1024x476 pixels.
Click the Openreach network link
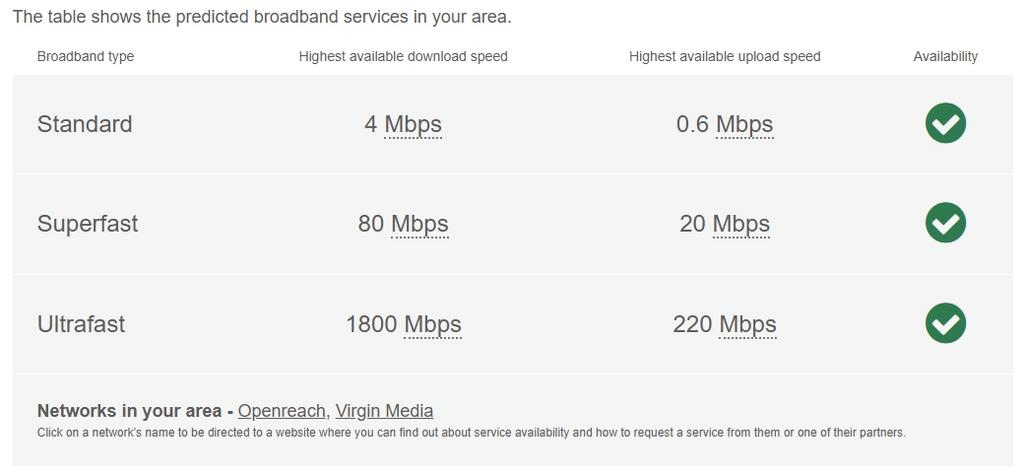(x=281, y=411)
